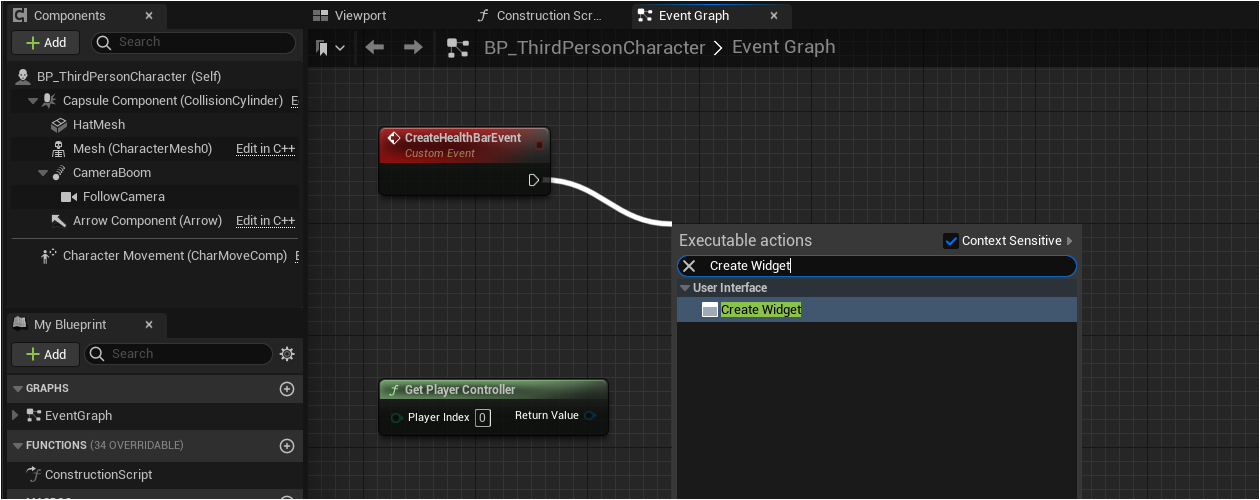This screenshot has width=1260, height=500.
Task: Select the FollowCamera component
Action: click(124, 197)
